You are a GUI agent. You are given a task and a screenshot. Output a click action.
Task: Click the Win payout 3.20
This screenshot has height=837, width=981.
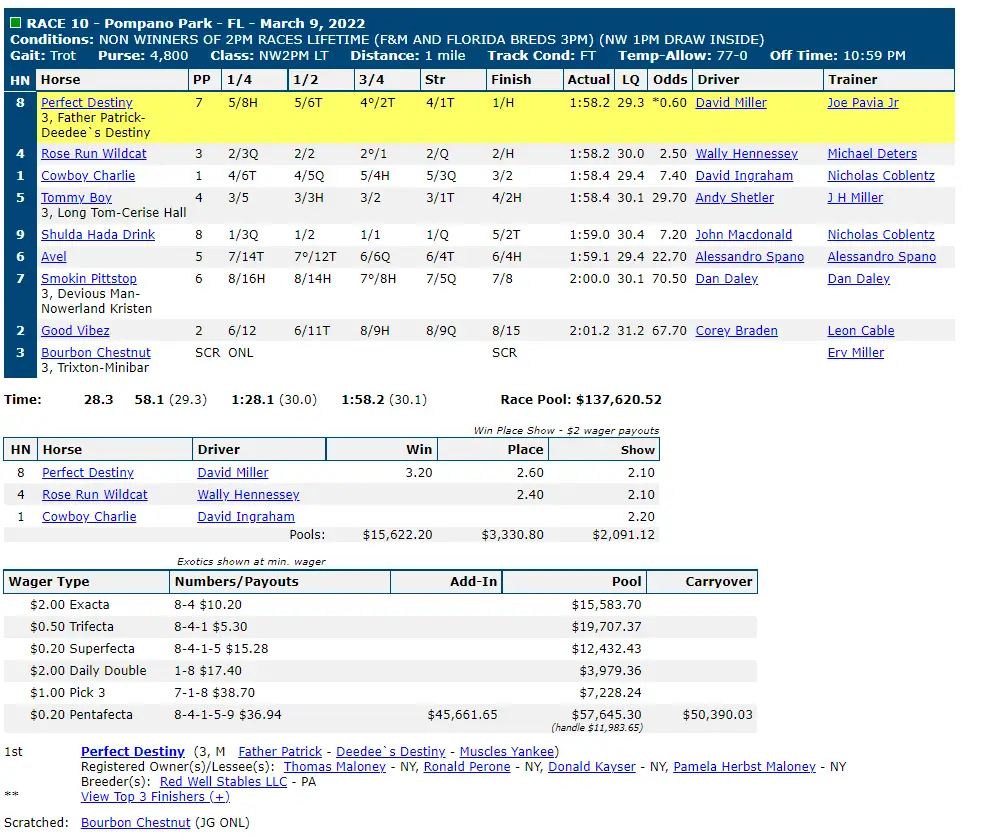419,473
